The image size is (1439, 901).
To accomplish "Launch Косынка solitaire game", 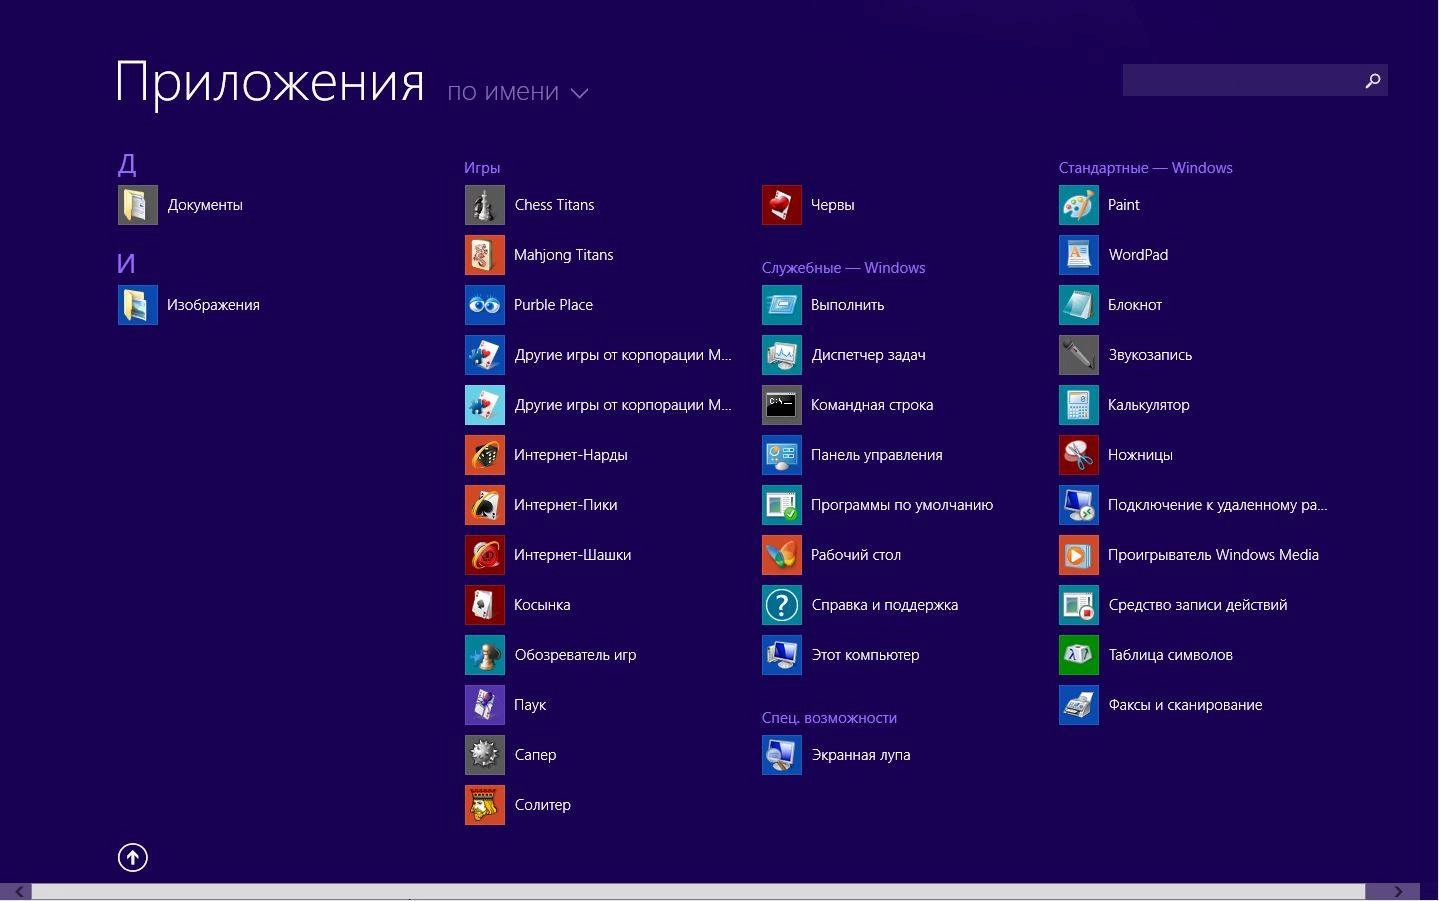I will click(518, 605).
